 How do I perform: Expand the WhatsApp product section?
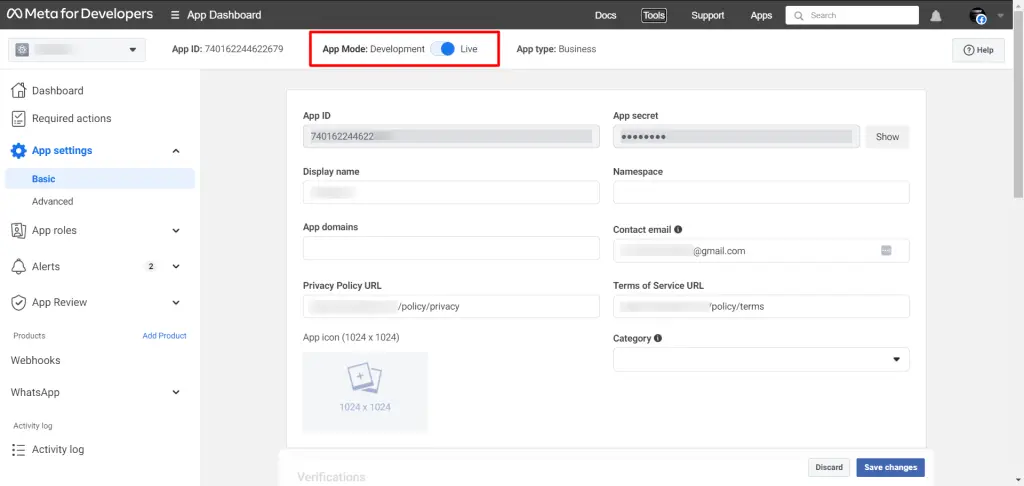[x=176, y=393]
